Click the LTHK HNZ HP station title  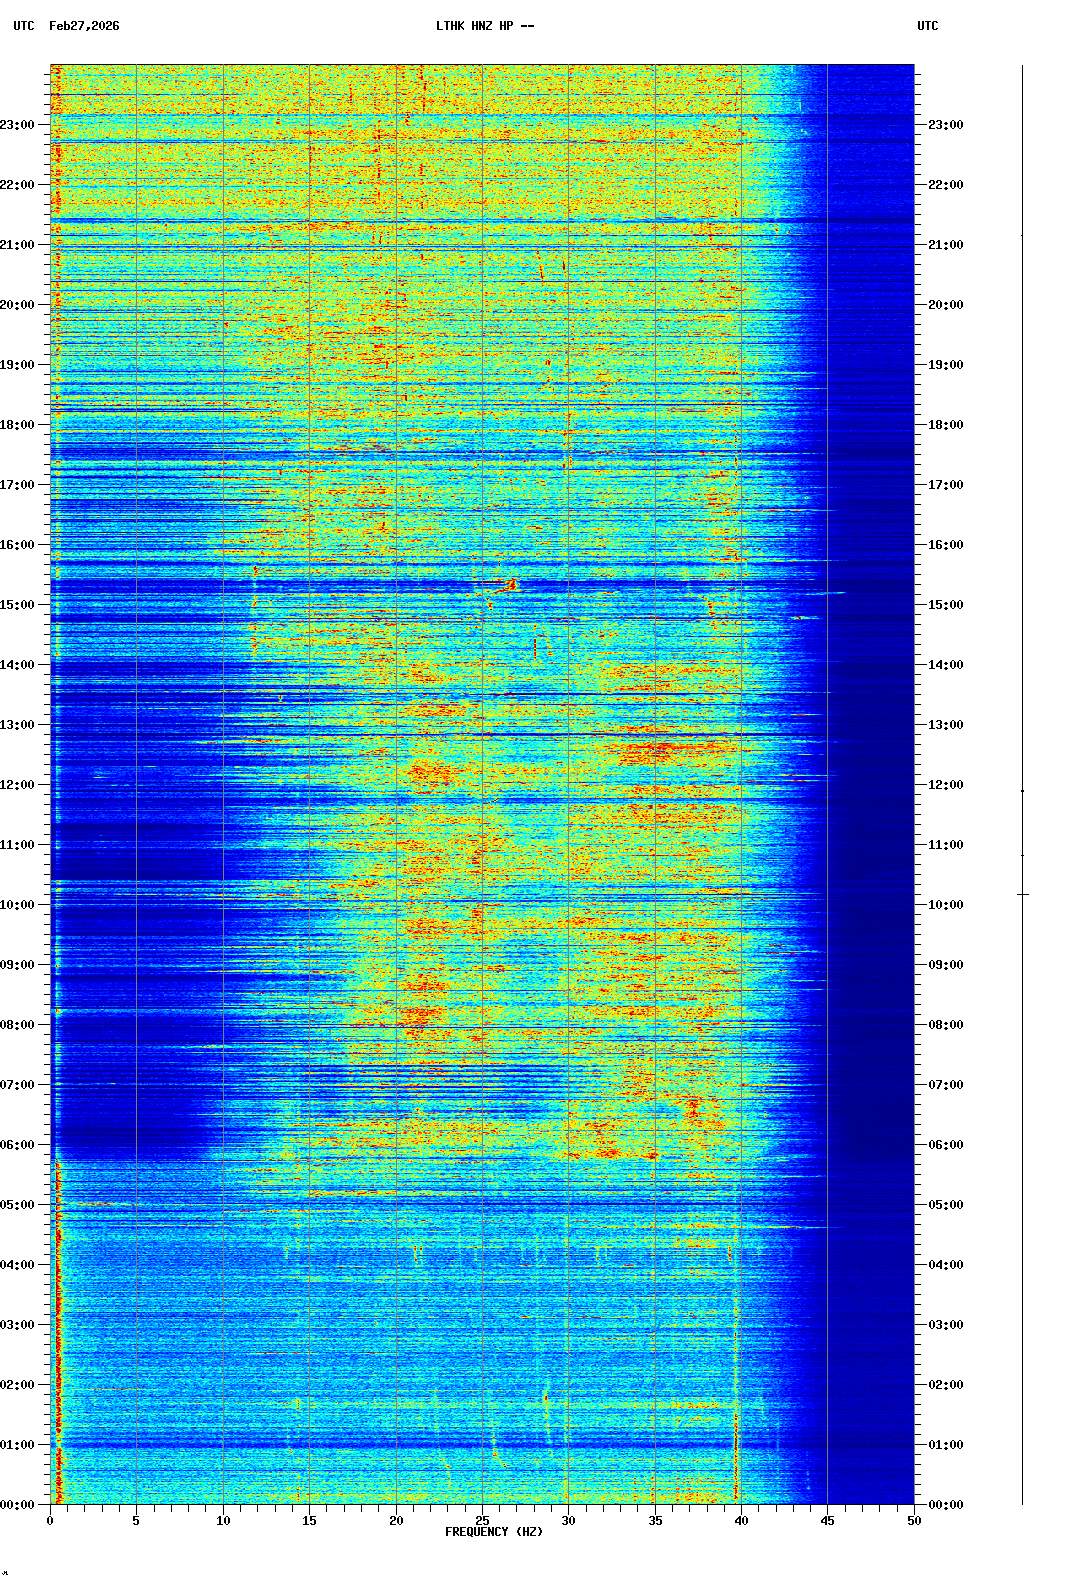pyautogui.click(x=484, y=26)
